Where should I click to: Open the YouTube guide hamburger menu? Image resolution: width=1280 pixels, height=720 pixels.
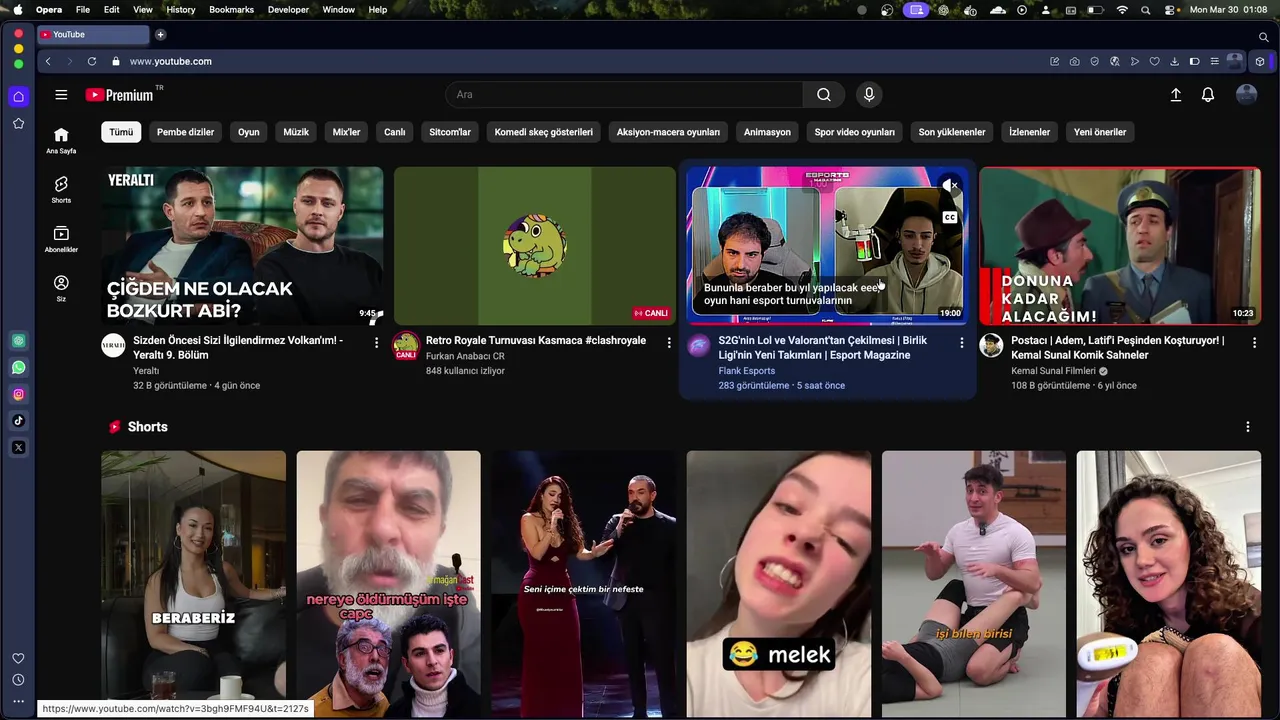coord(61,95)
